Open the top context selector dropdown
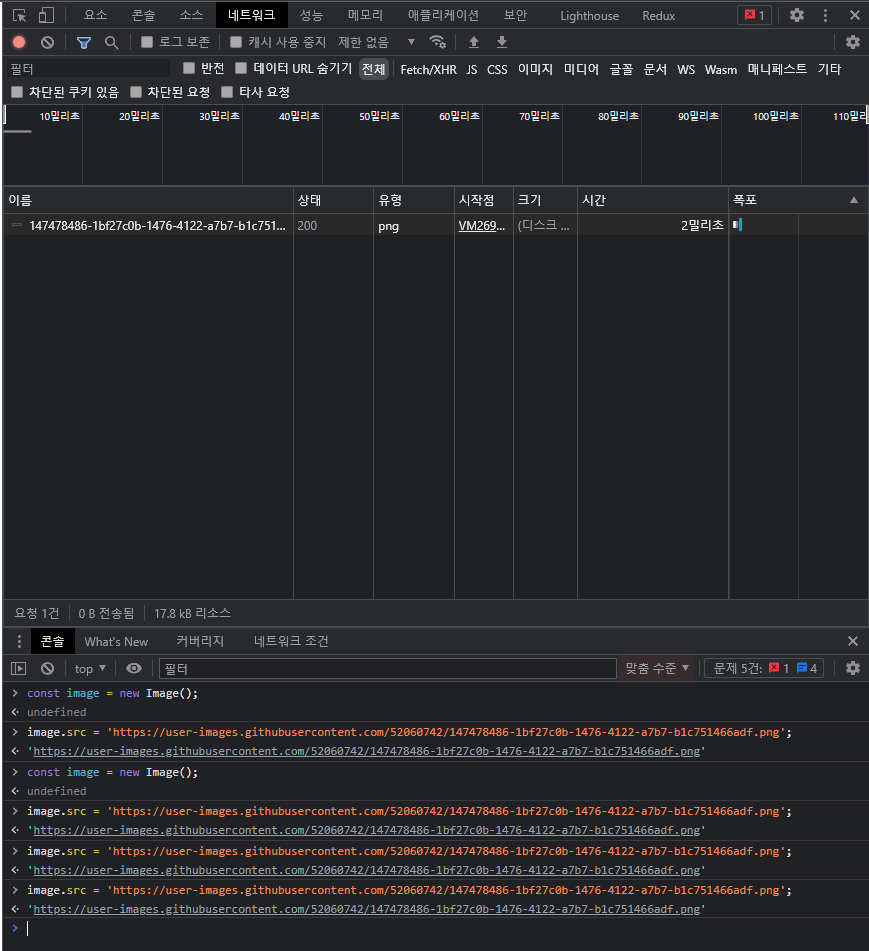Screen dimensions: 869x951 tap(90, 668)
